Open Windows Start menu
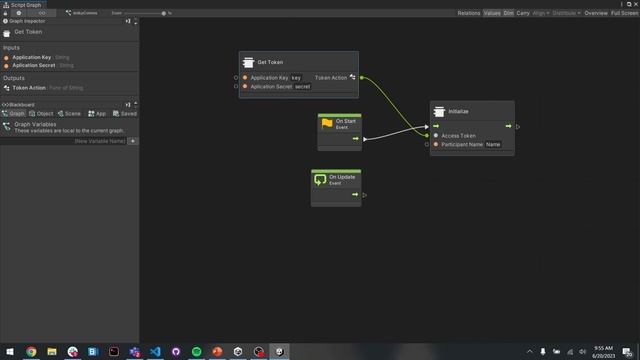The image size is (640, 360). pyautogui.click(x=10, y=351)
